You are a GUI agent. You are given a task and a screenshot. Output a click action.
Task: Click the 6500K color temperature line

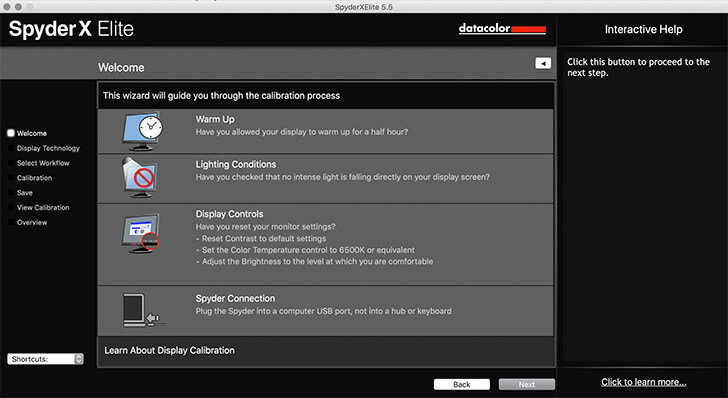tap(305, 250)
